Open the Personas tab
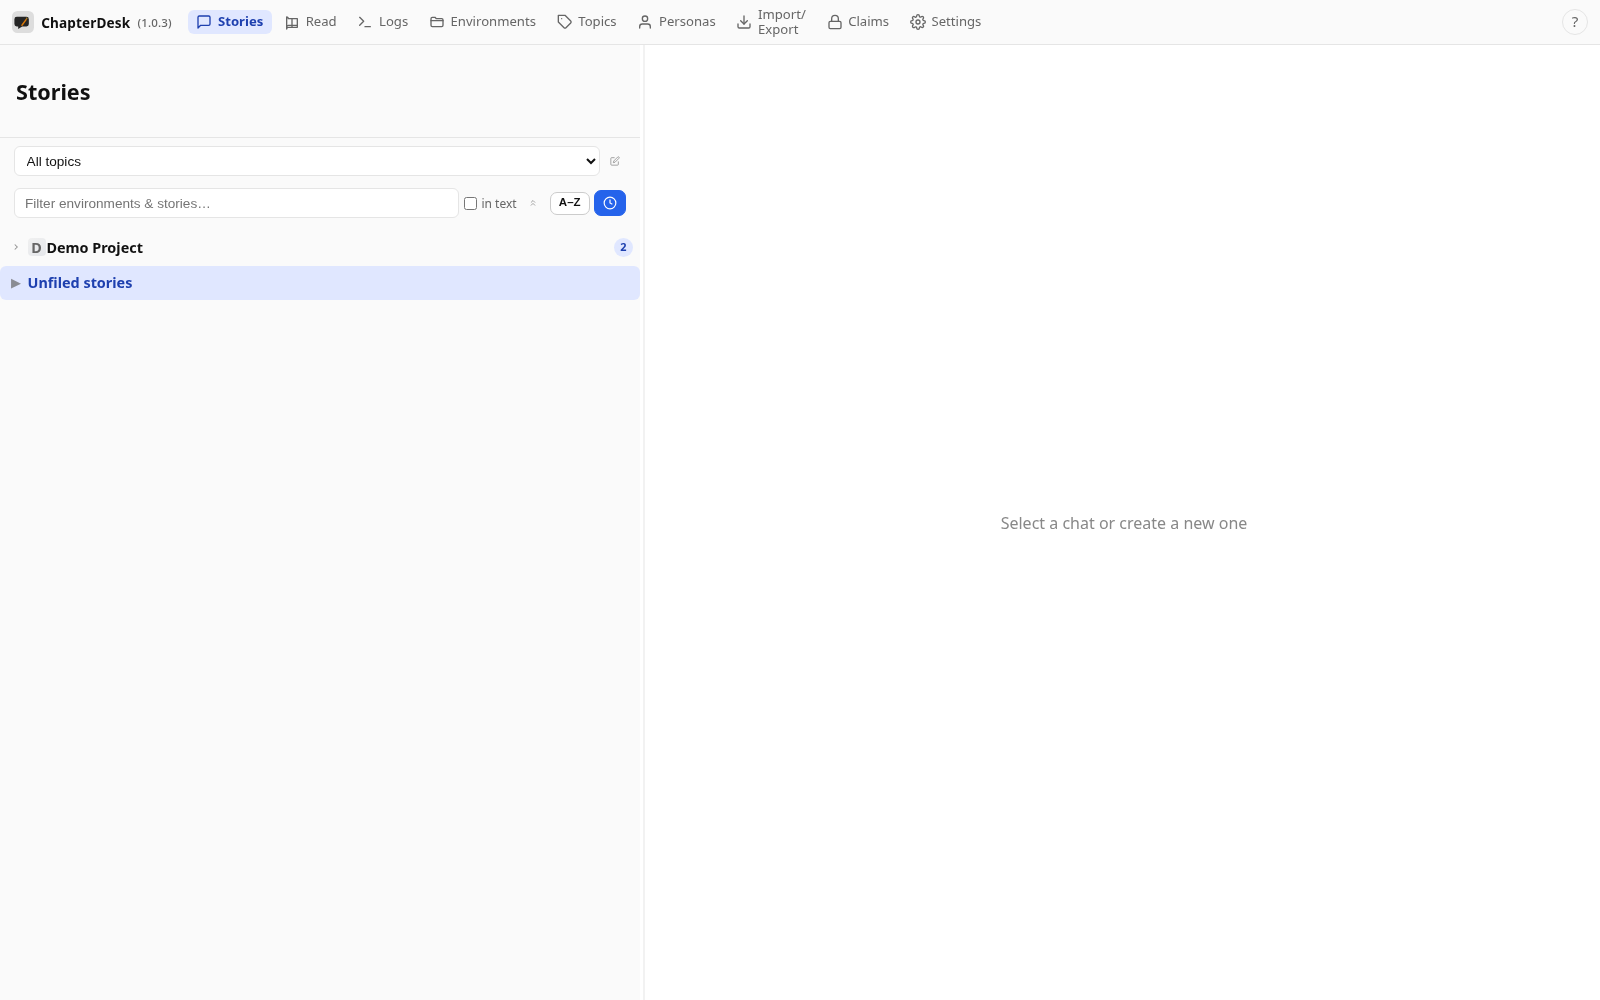The width and height of the screenshot is (1600, 1000). [x=677, y=22]
